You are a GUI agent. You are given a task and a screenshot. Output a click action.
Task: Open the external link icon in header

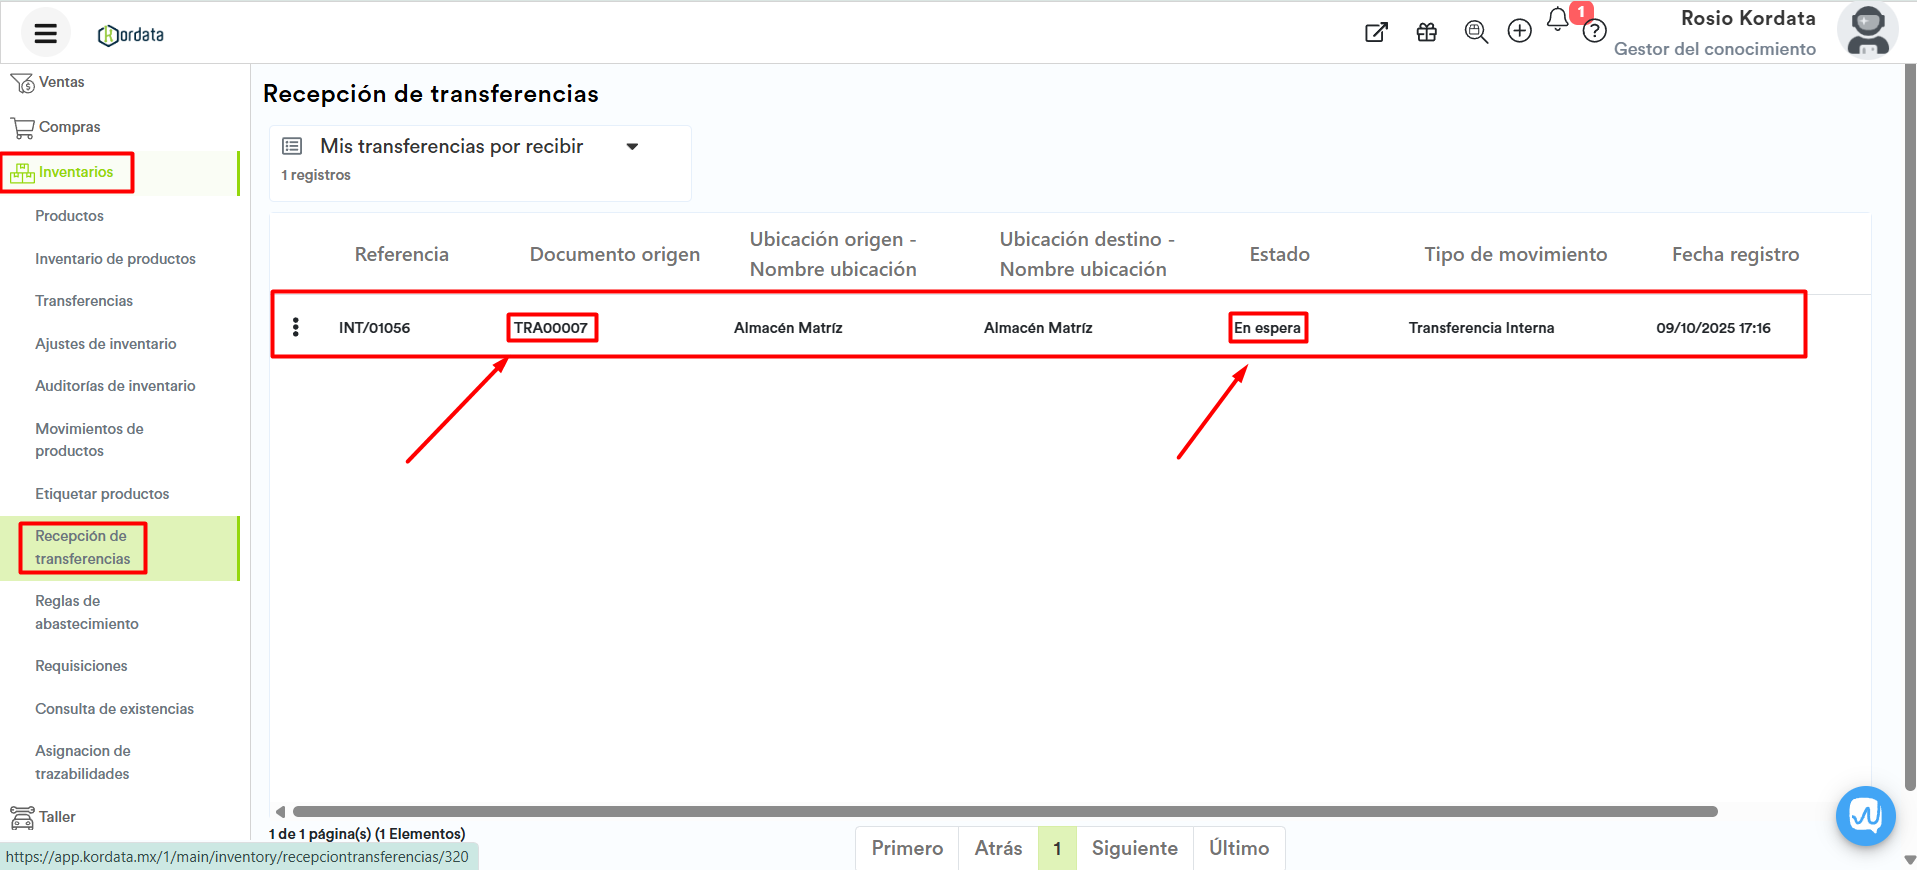[1376, 32]
